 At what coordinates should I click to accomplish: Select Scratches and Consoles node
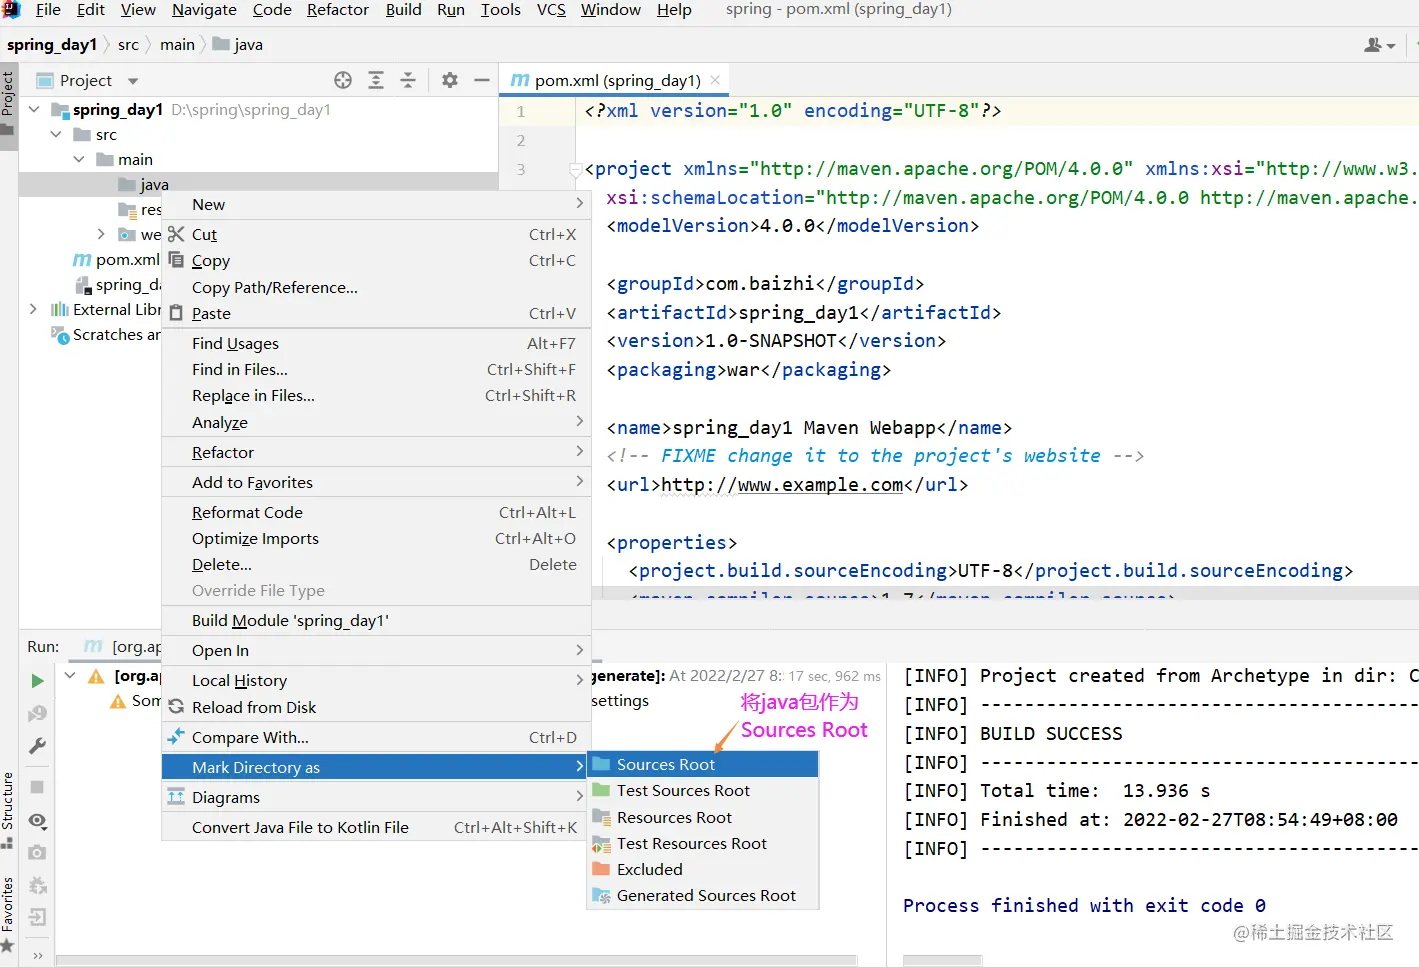pyautogui.click(x=106, y=334)
